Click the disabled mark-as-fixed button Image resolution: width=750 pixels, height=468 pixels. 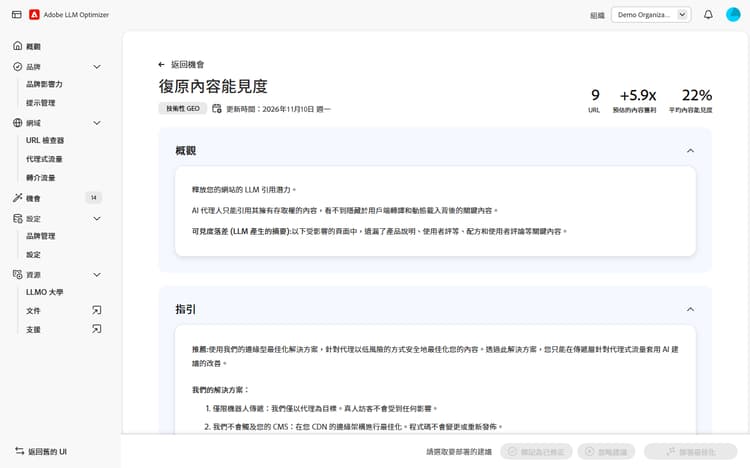point(536,451)
